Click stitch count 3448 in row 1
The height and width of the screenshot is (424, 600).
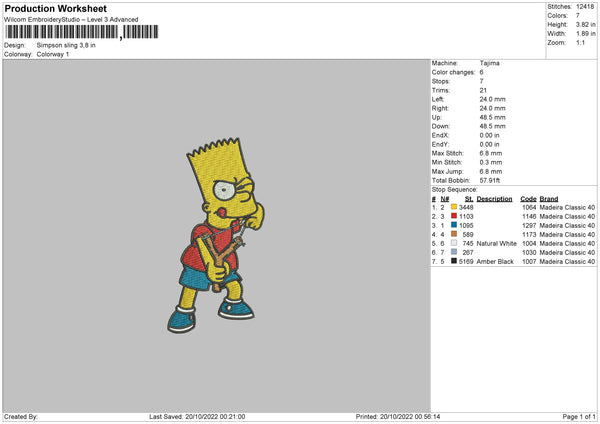click(x=466, y=207)
